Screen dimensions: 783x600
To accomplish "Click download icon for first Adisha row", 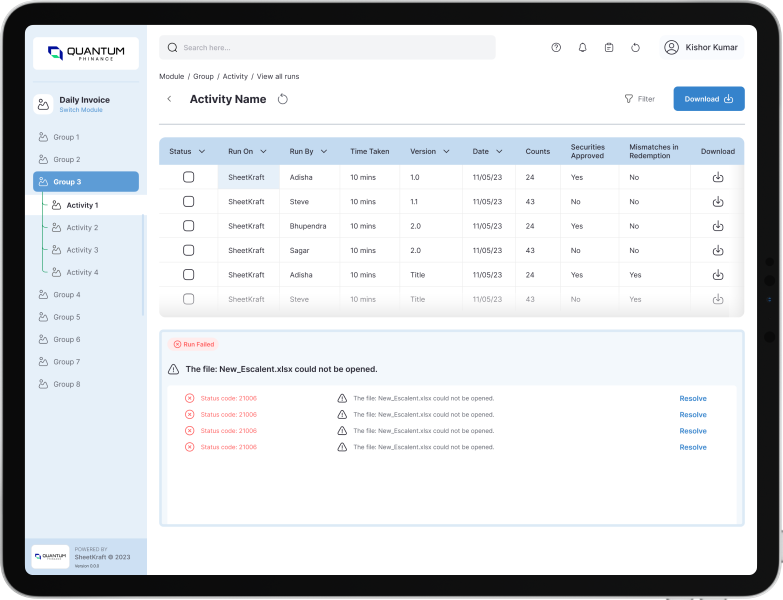I will click(x=717, y=177).
